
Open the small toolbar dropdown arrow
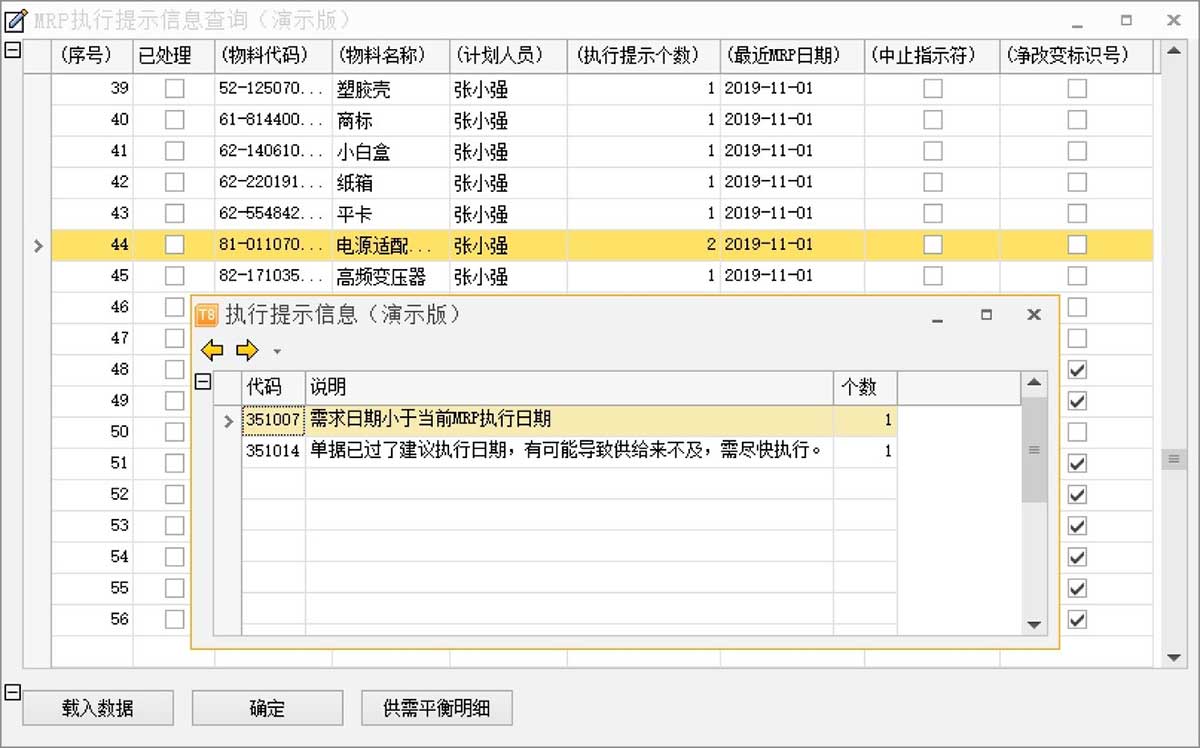[277, 352]
